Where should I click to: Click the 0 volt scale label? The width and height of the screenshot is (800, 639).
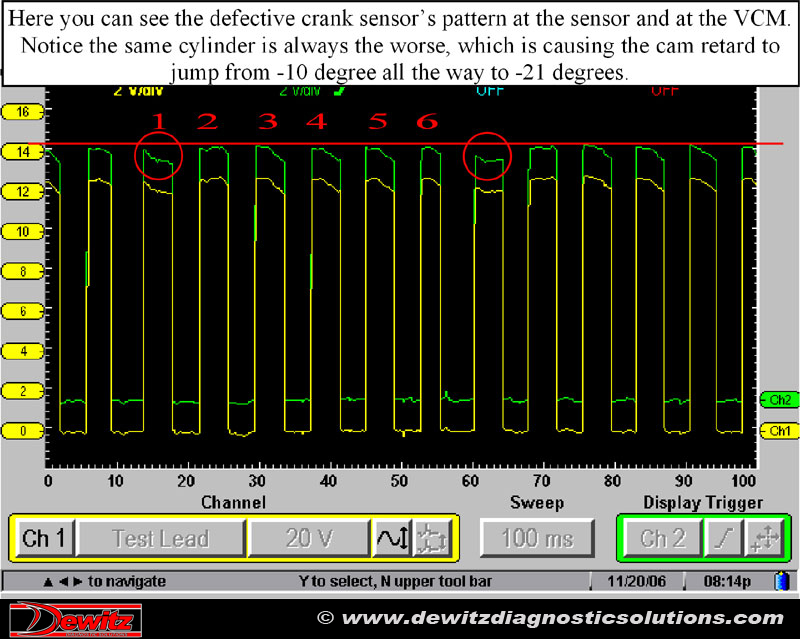coord(23,431)
